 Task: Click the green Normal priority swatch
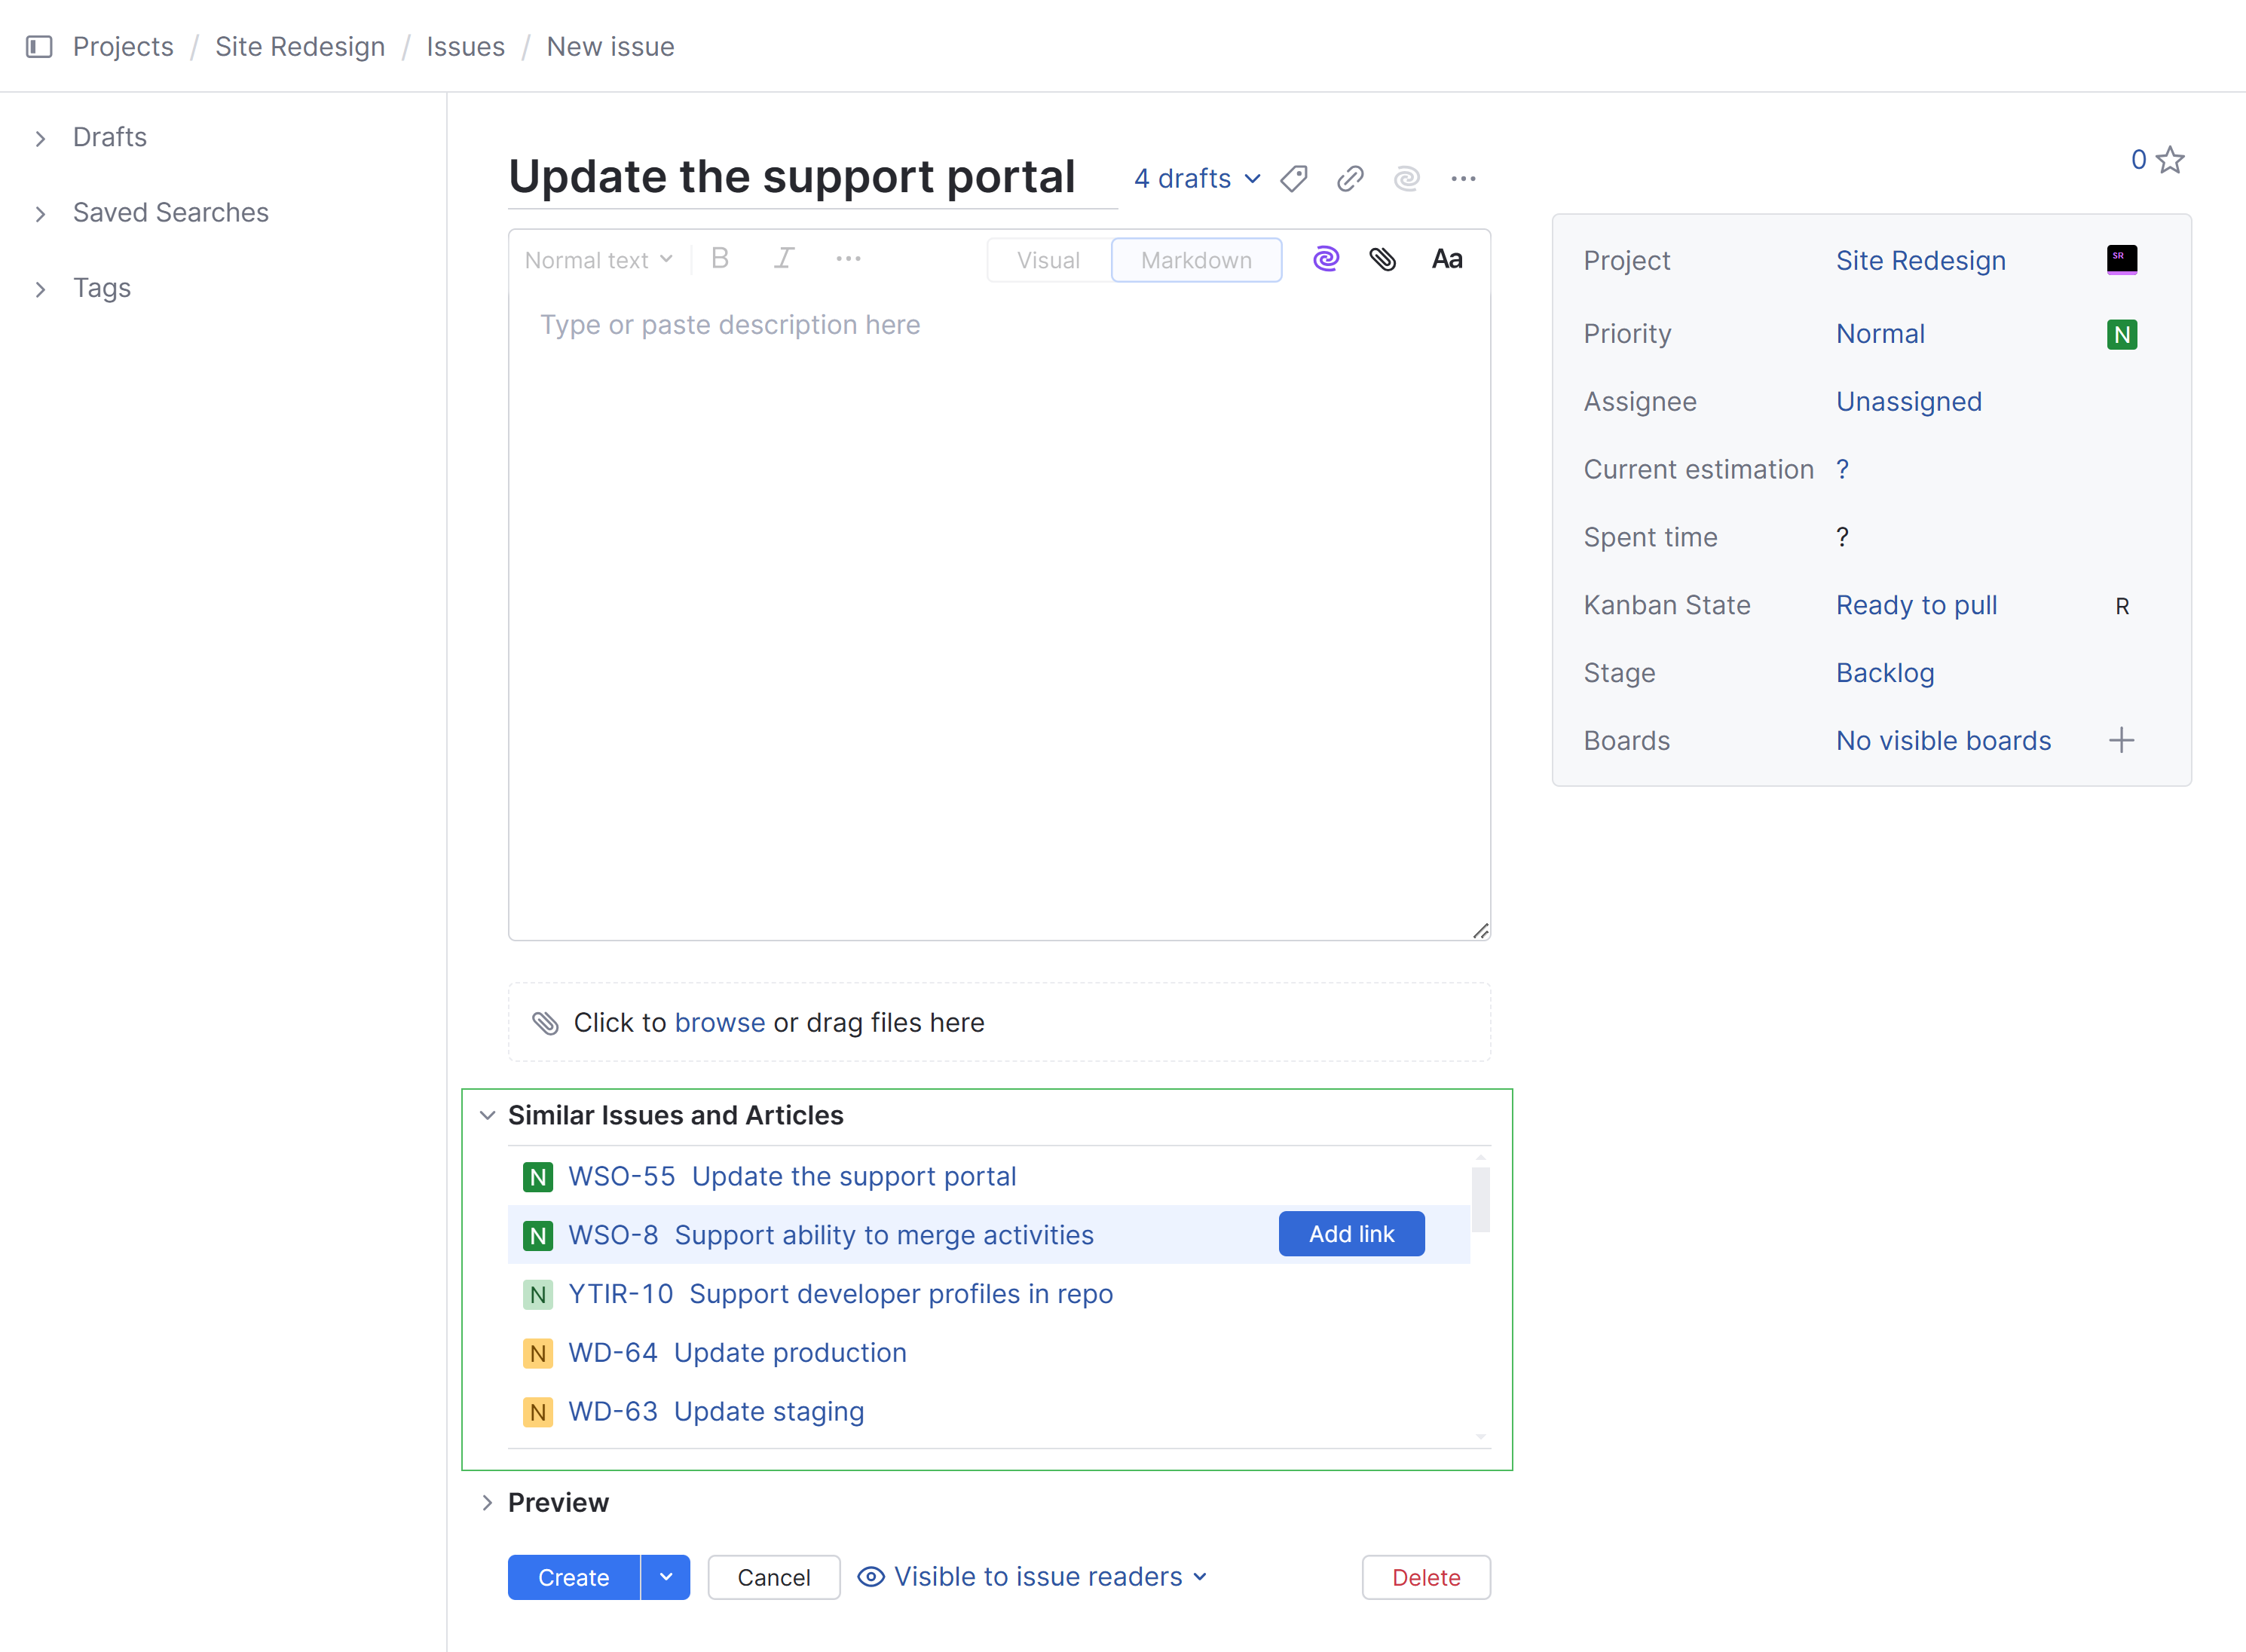point(2121,334)
